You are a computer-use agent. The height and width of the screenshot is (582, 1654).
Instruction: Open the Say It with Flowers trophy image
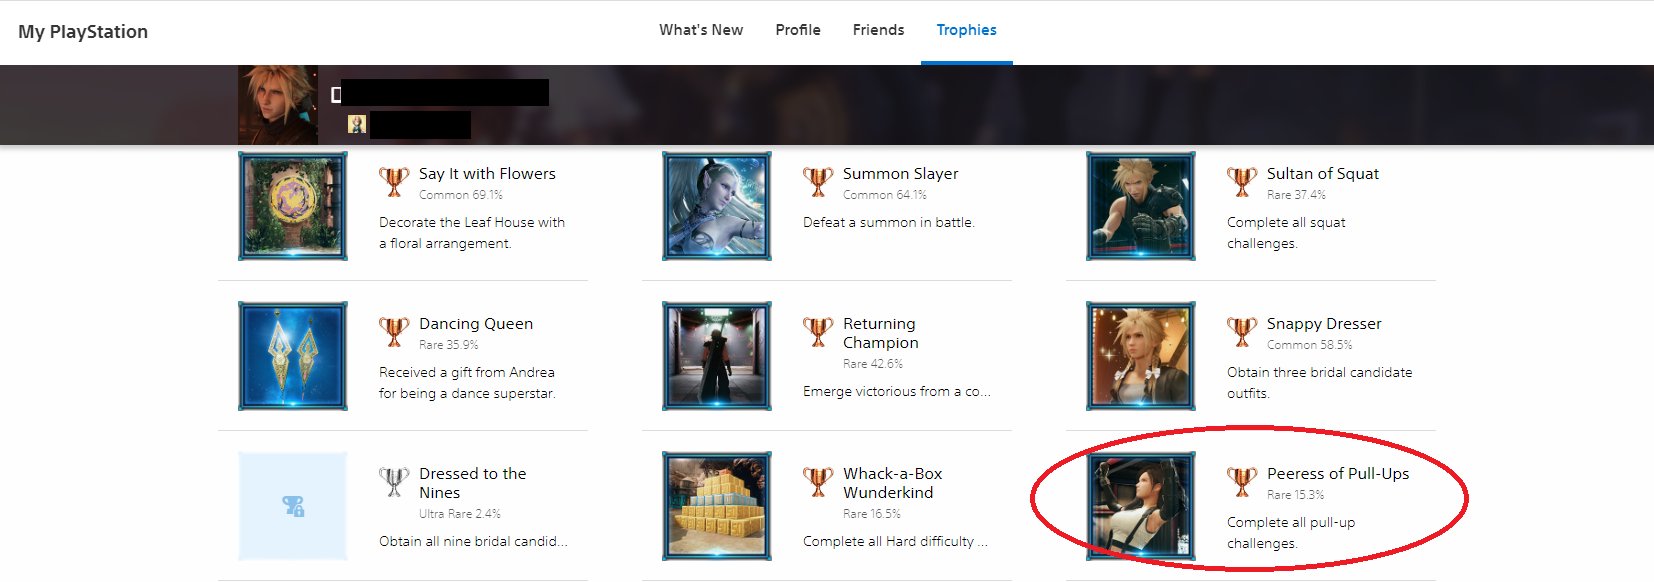pos(293,206)
